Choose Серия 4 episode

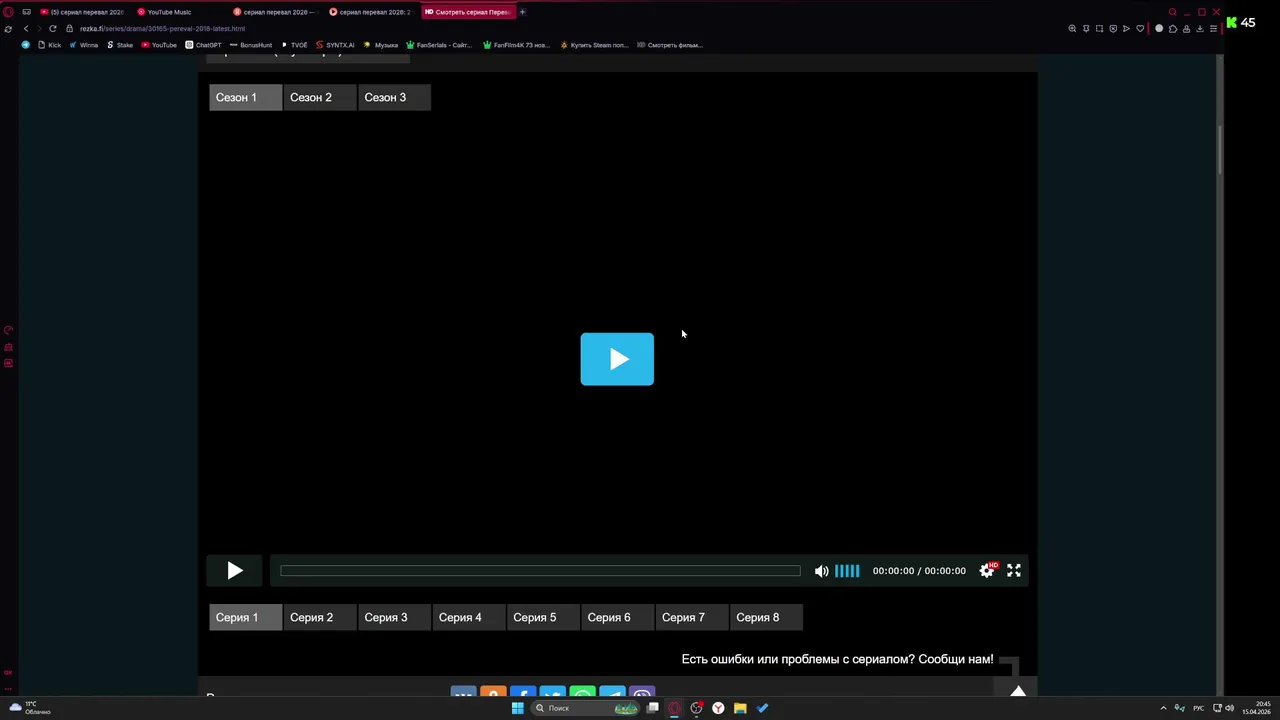coord(469,617)
